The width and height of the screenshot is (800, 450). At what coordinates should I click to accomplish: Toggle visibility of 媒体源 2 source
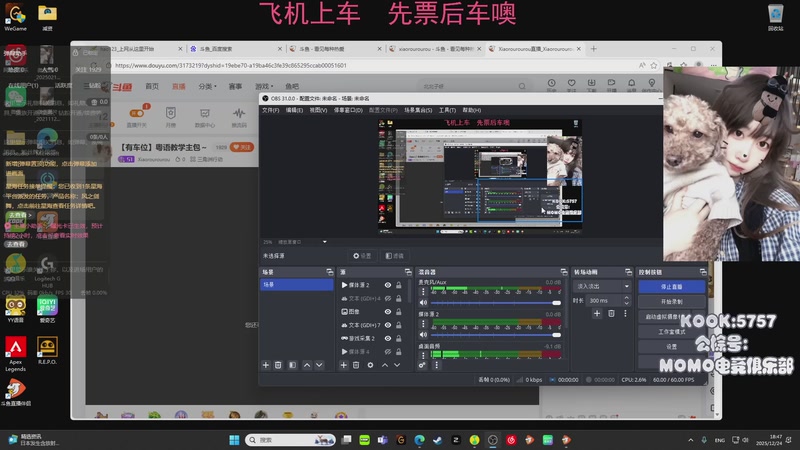pos(388,285)
